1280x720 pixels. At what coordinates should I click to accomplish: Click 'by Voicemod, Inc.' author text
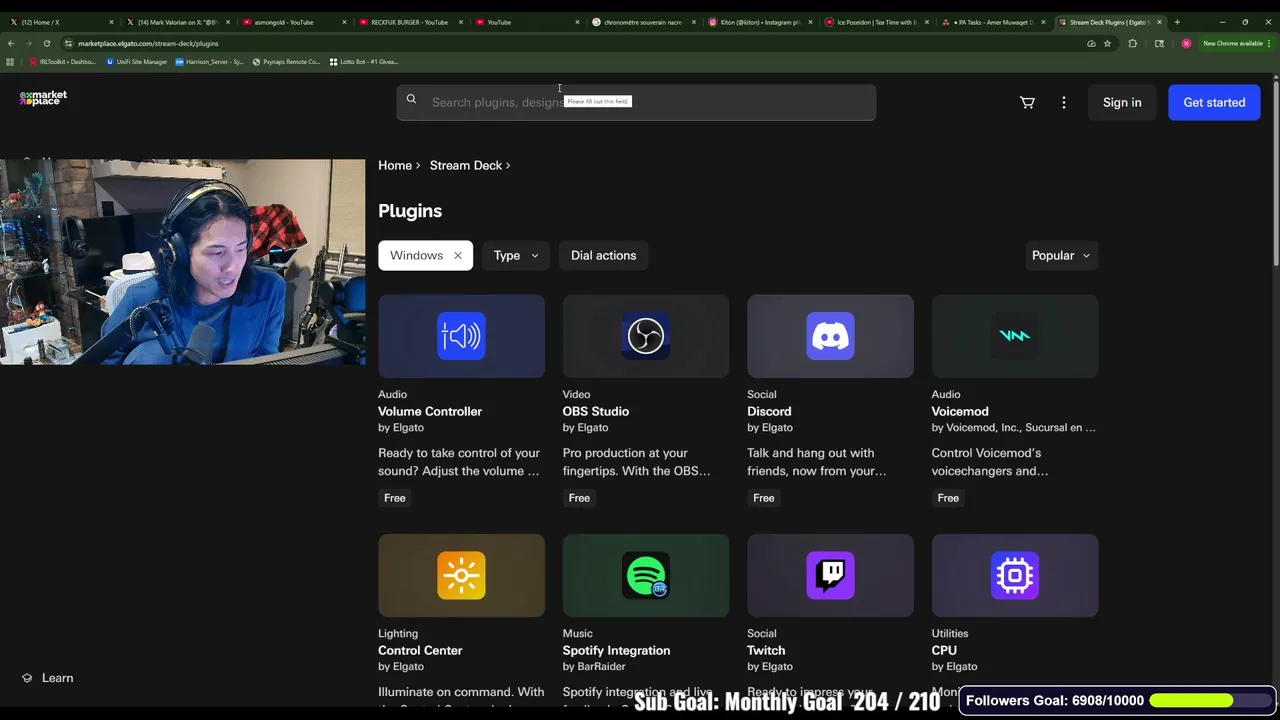pyautogui.click(x=1014, y=427)
